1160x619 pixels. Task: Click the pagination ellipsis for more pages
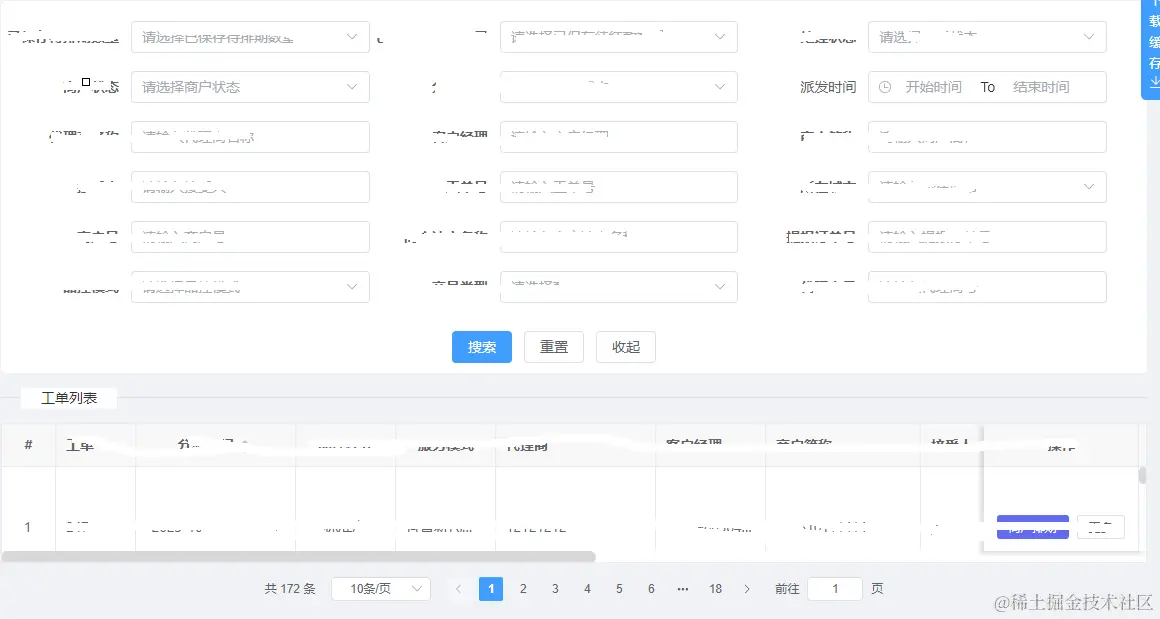[683, 589]
